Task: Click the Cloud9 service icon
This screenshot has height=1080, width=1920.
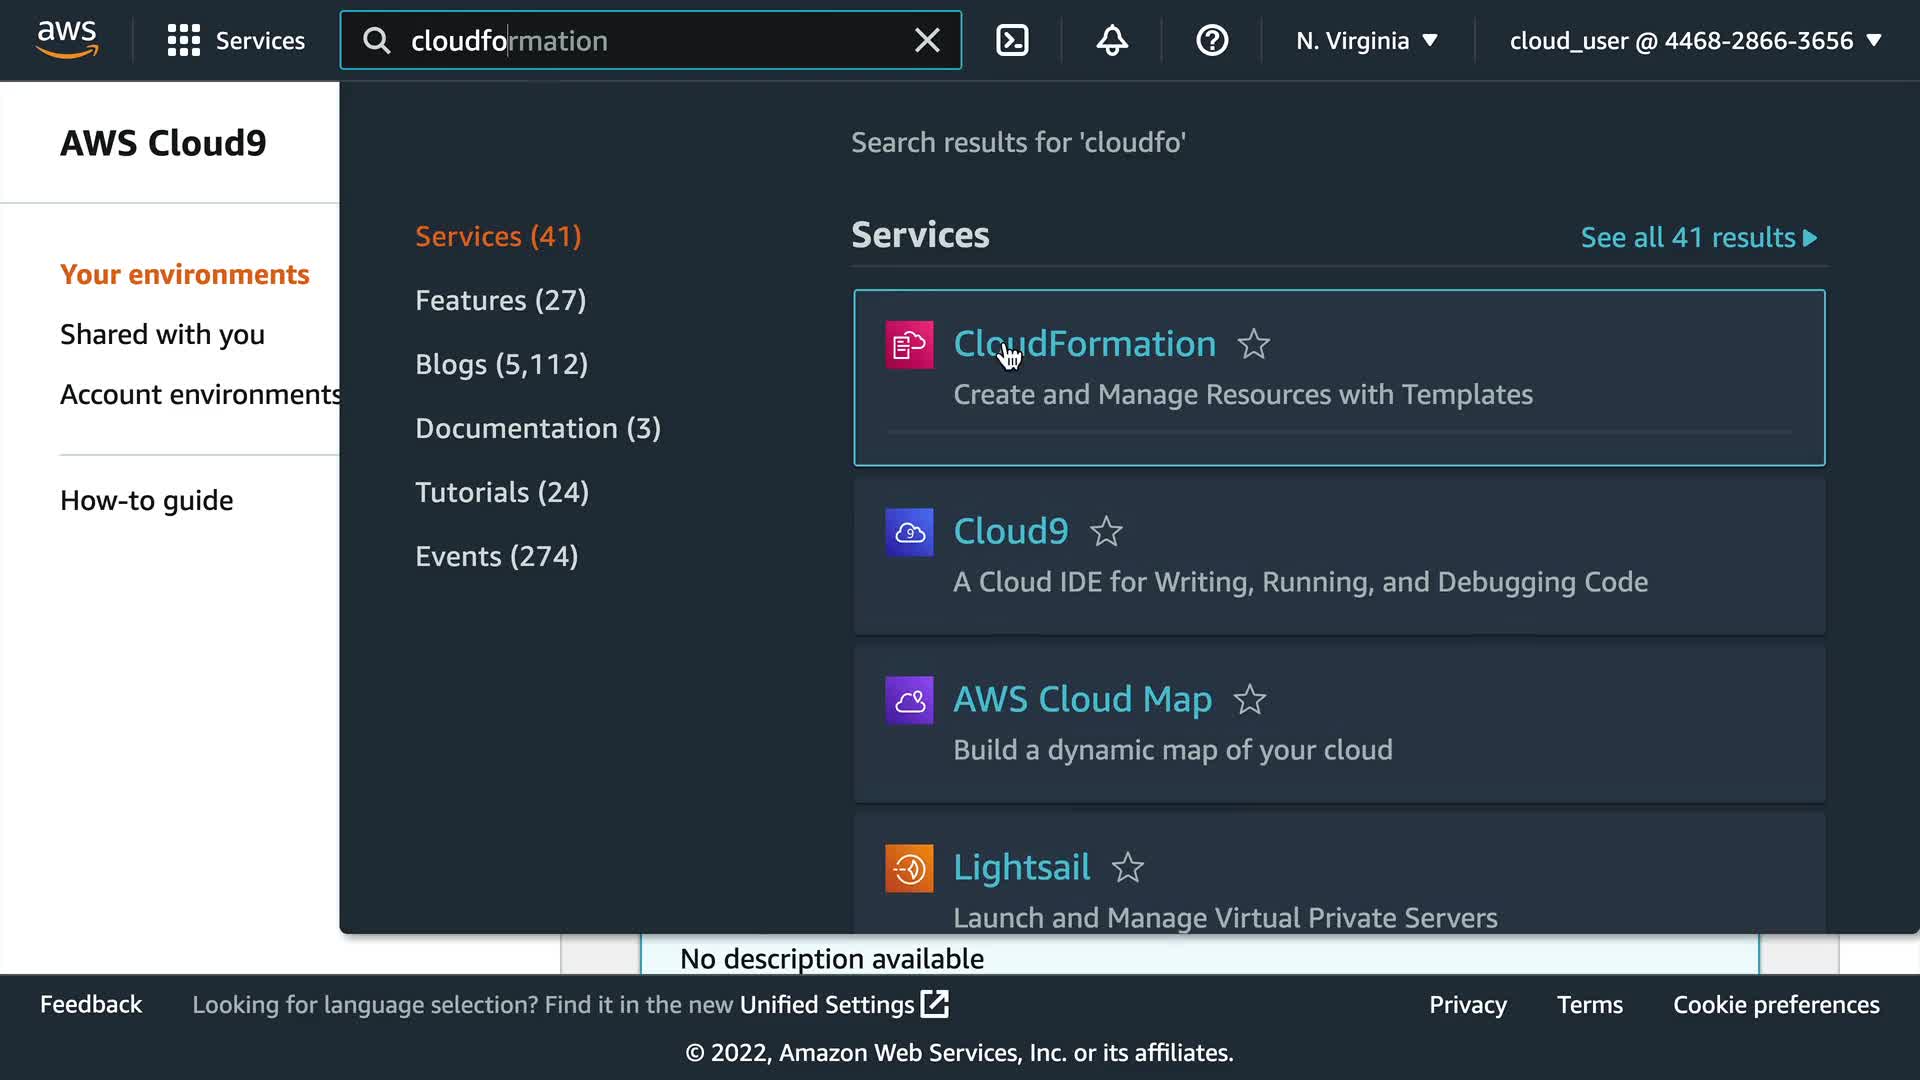Action: (x=909, y=532)
